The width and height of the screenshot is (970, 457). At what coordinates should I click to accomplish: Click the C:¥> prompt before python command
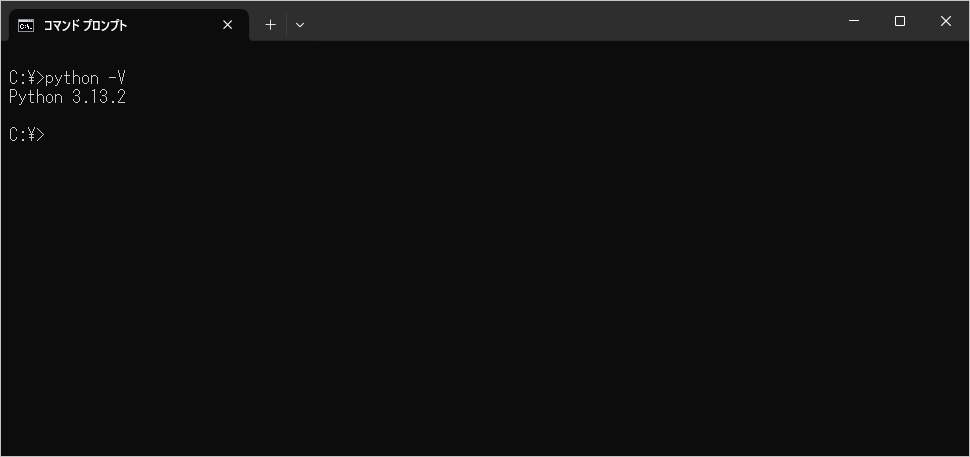click(x=26, y=78)
